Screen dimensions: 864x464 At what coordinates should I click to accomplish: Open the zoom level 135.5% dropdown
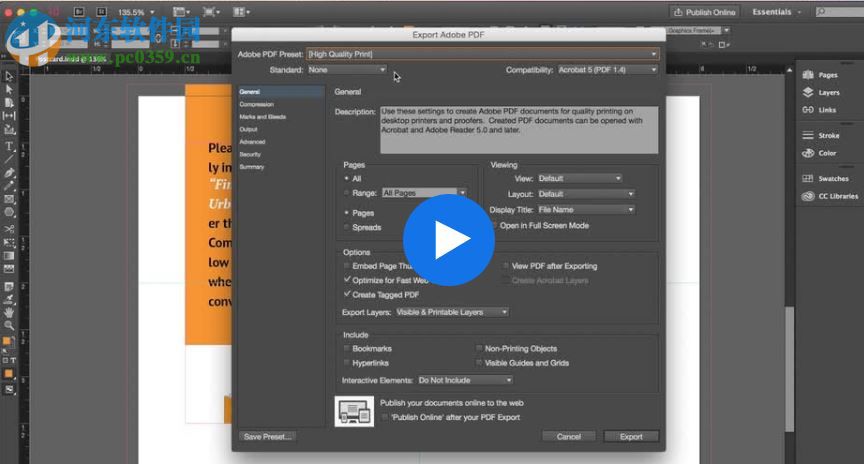pos(137,12)
